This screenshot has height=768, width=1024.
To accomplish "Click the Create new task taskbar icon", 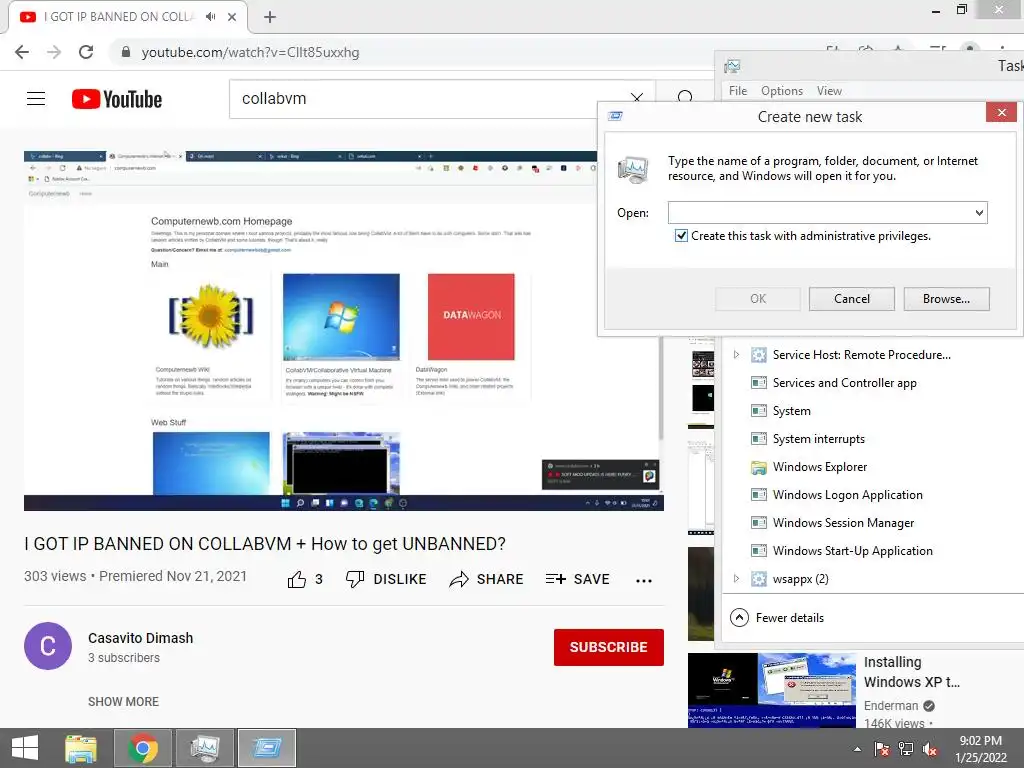I will tap(267, 748).
